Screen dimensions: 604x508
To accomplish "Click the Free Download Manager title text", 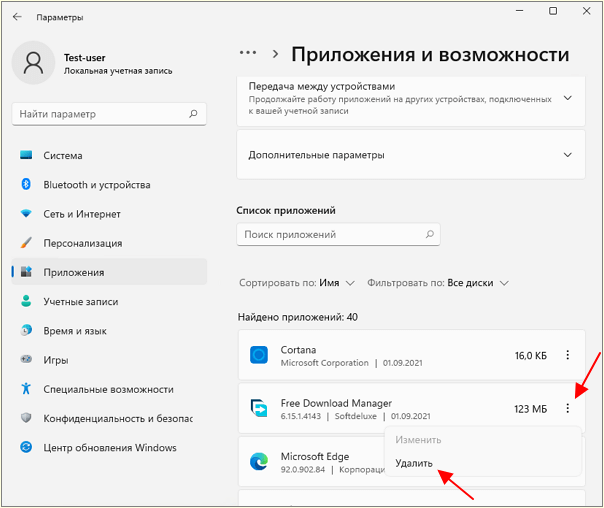I will [336, 403].
